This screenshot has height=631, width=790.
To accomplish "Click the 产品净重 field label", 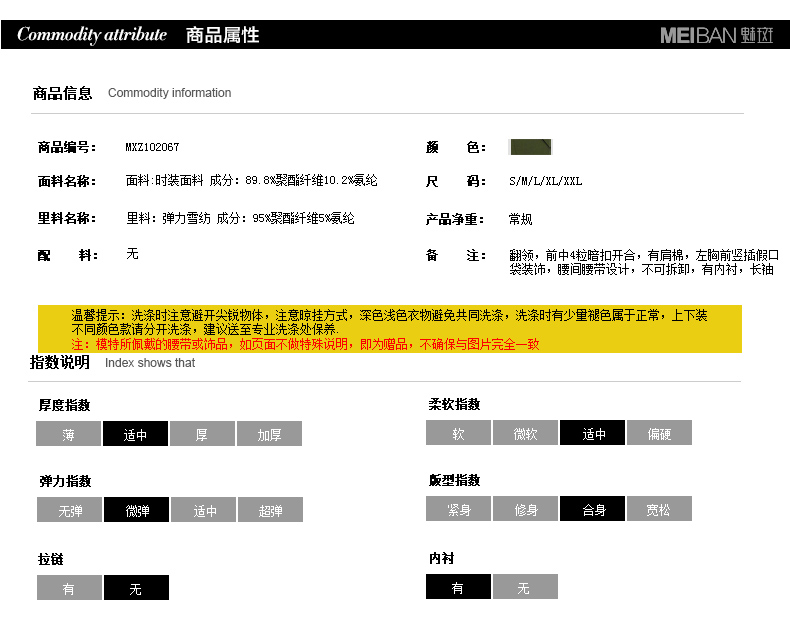I will (x=455, y=219).
